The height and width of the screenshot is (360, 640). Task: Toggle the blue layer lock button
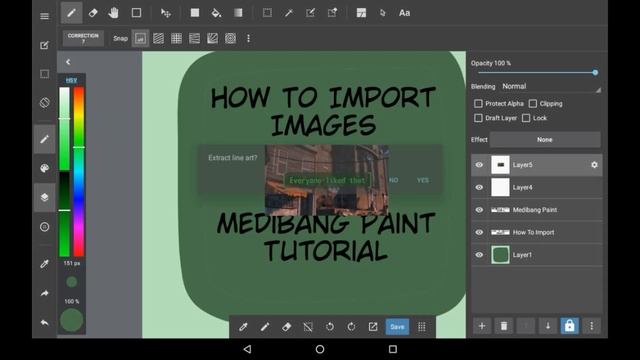569,326
